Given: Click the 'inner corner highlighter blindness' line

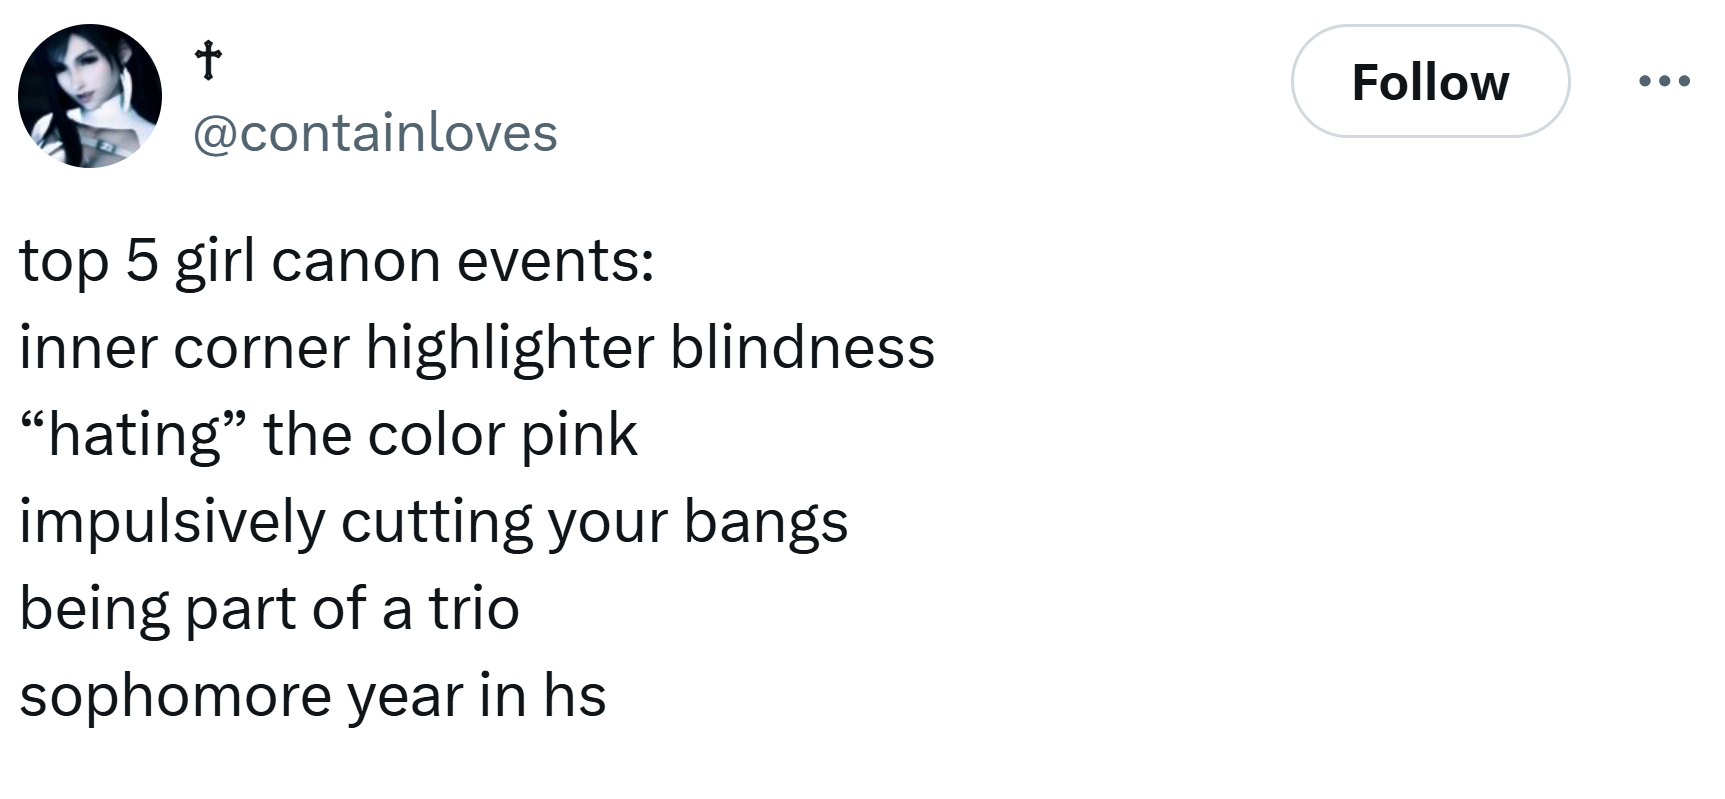Looking at the screenshot, I should point(477,348).
